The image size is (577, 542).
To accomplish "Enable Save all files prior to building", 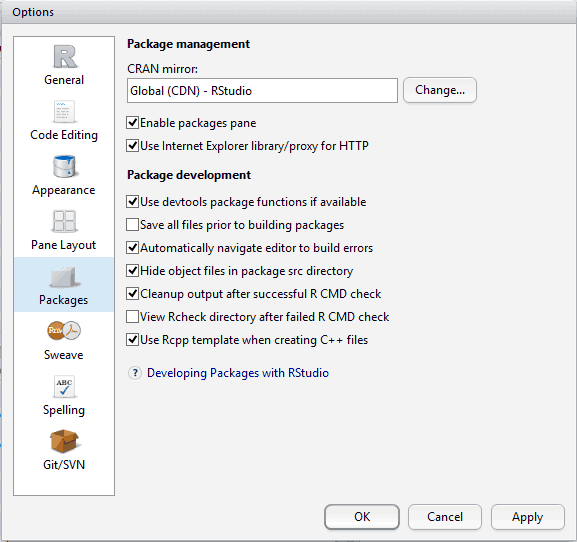I will (x=132, y=225).
